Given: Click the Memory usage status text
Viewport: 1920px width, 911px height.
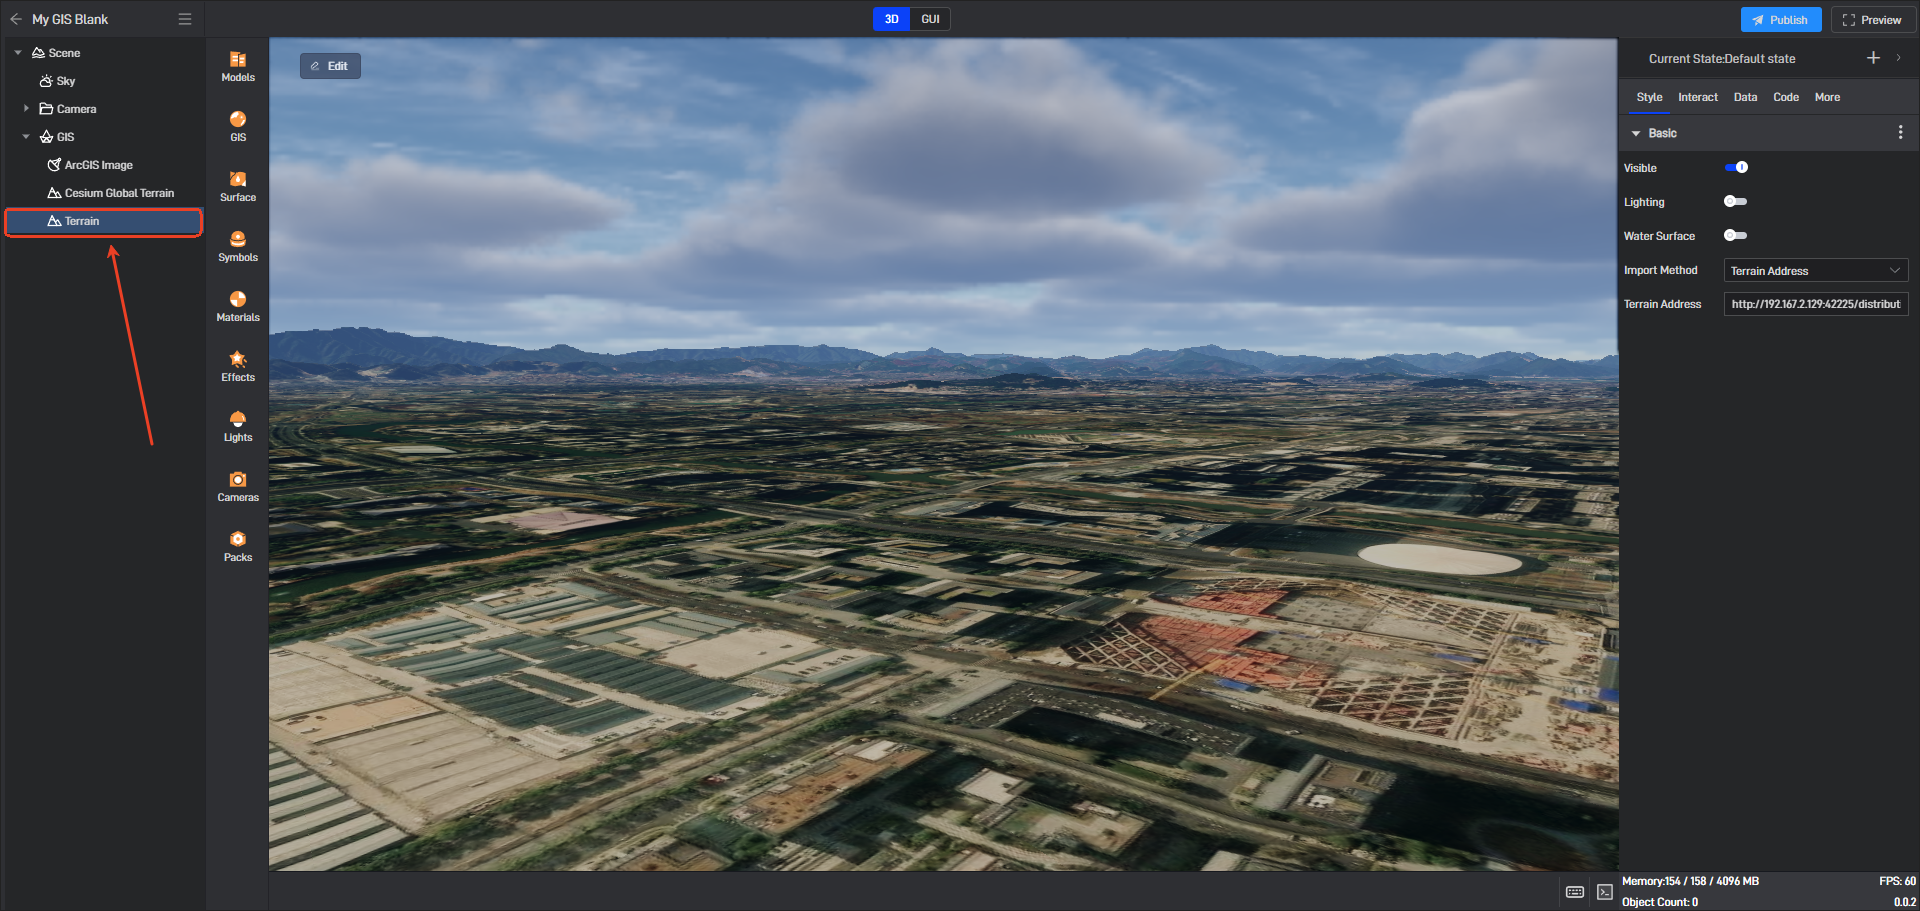Looking at the screenshot, I should coord(1690,881).
